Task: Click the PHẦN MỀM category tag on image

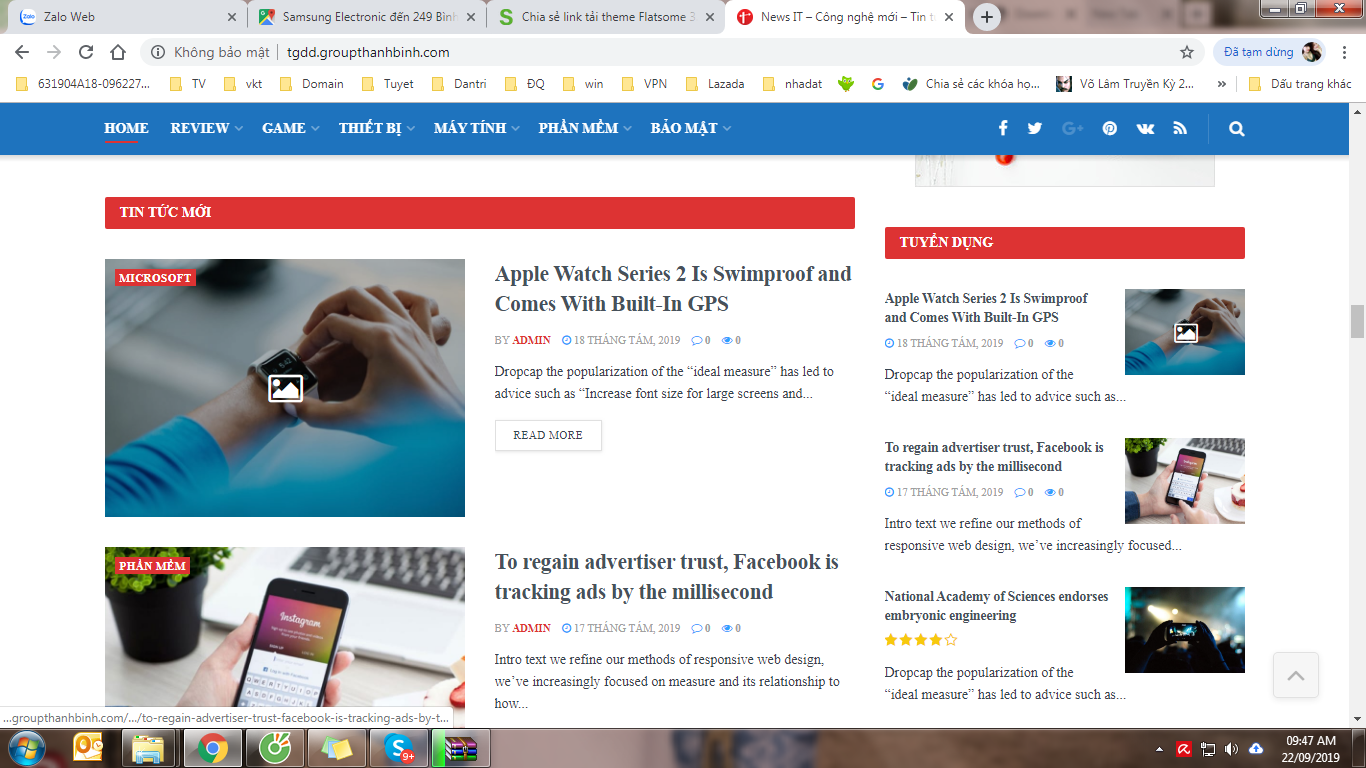Action: (153, 565)
